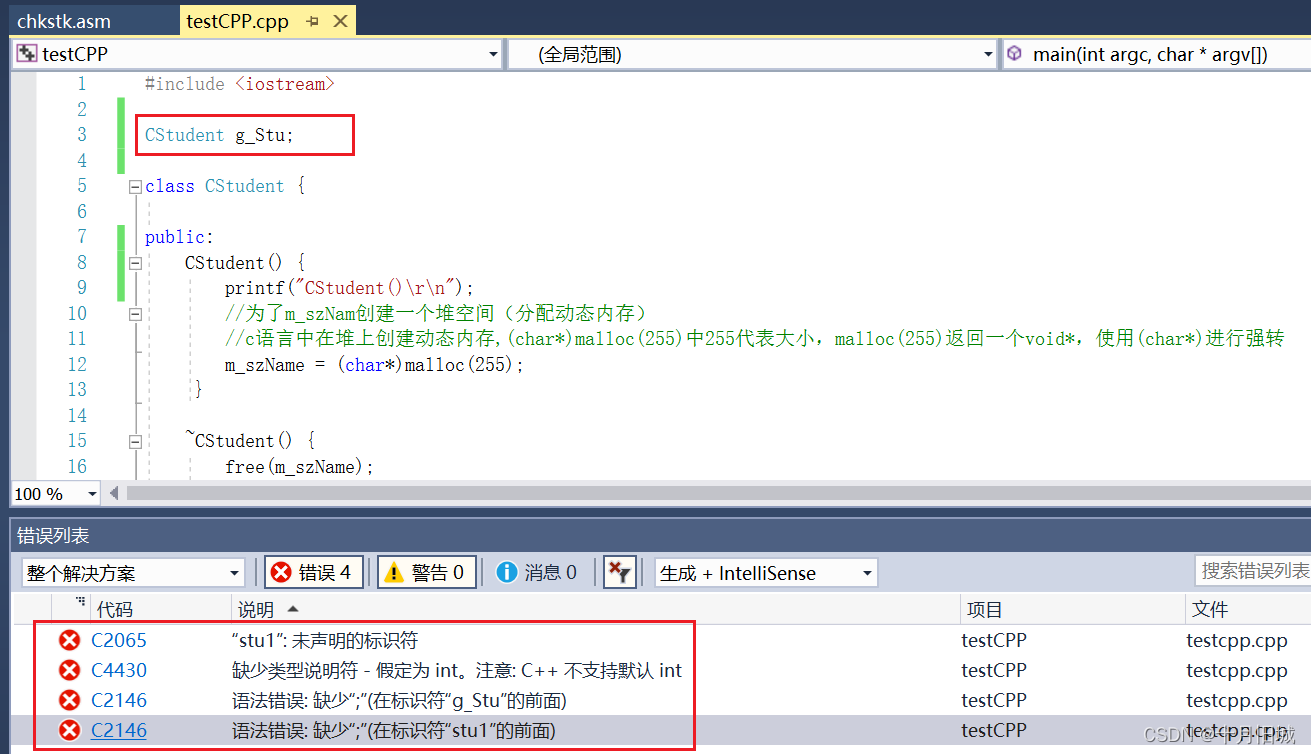
Task: Click testCPP project cell in the C2065 row
Action: pyautogui.click(x=994, y=641)
